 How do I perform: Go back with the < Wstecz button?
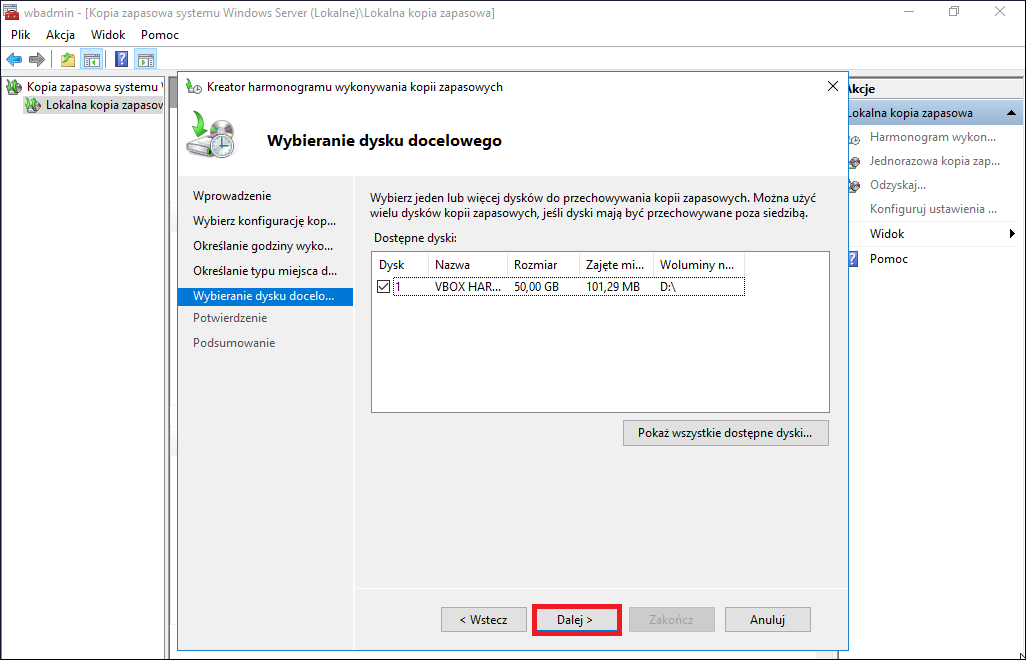484,619
